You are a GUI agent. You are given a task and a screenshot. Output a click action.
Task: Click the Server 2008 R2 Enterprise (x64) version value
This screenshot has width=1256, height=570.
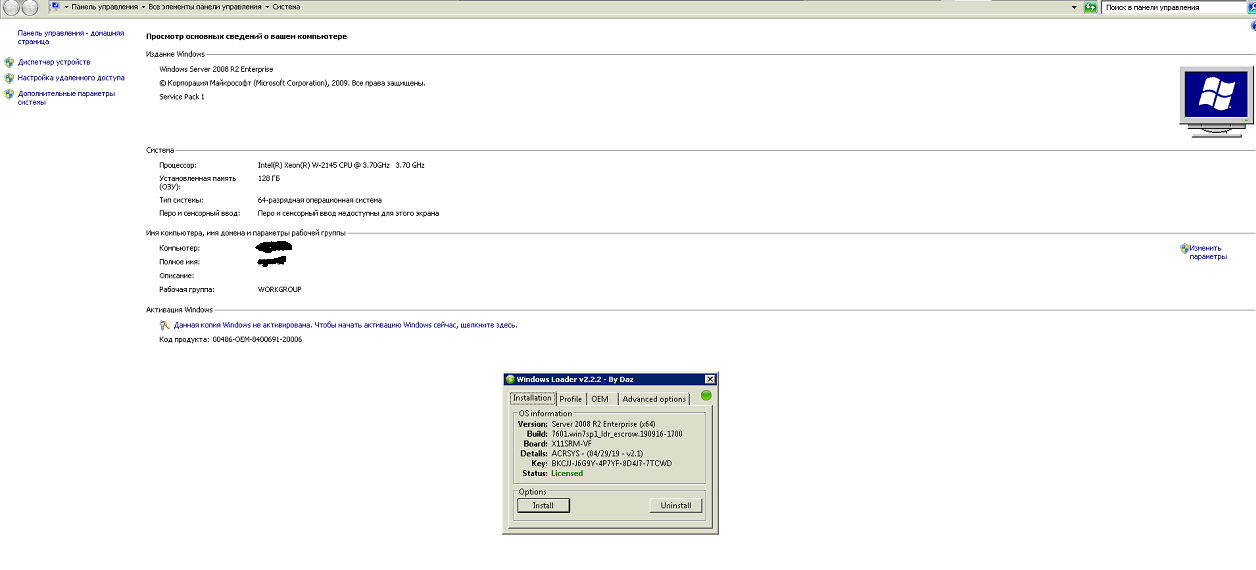[603, 423]
